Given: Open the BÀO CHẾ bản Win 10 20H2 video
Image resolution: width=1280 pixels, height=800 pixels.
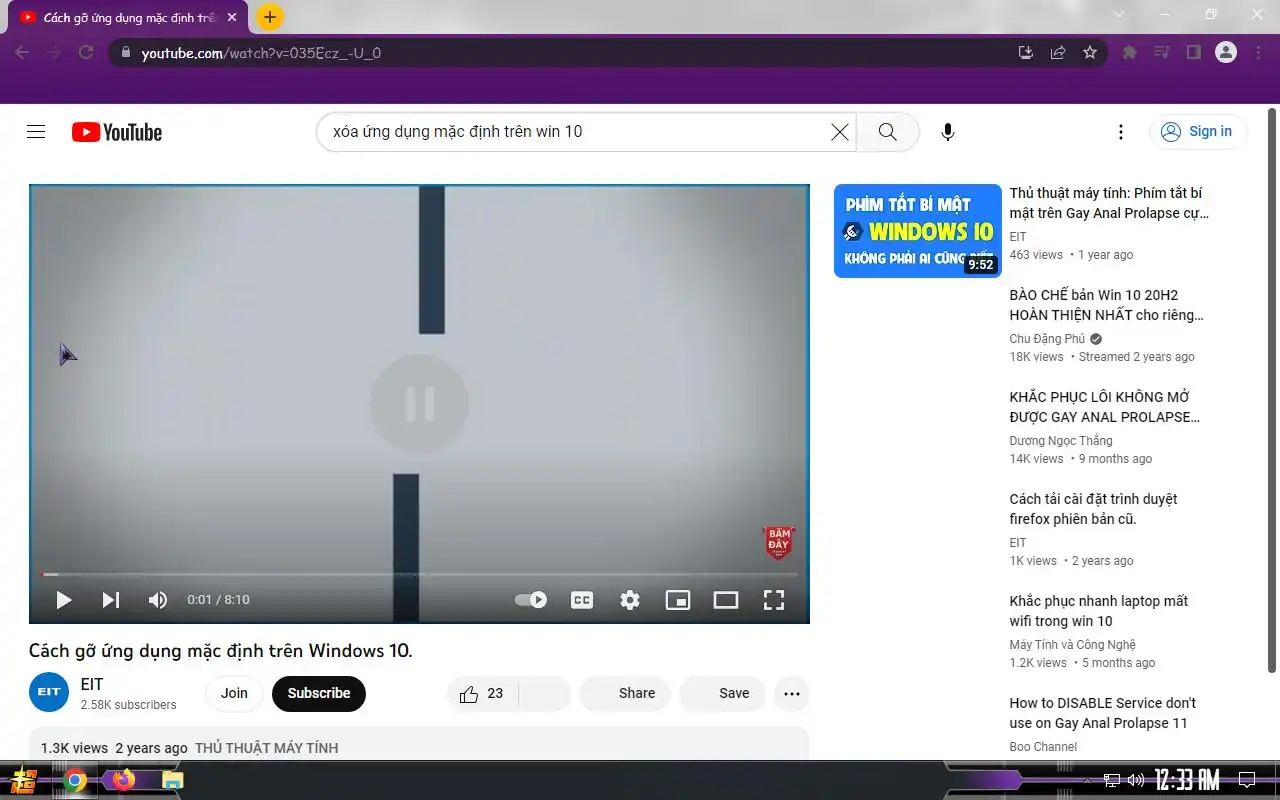Looking at the screenshot, I should [x=1106, y=305].
